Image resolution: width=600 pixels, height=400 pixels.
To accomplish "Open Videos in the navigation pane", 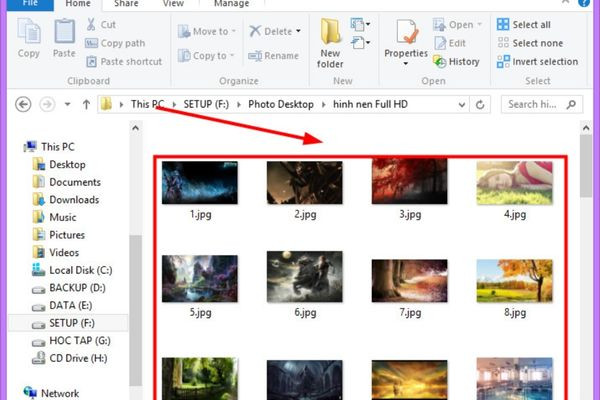I will [56, 253].
